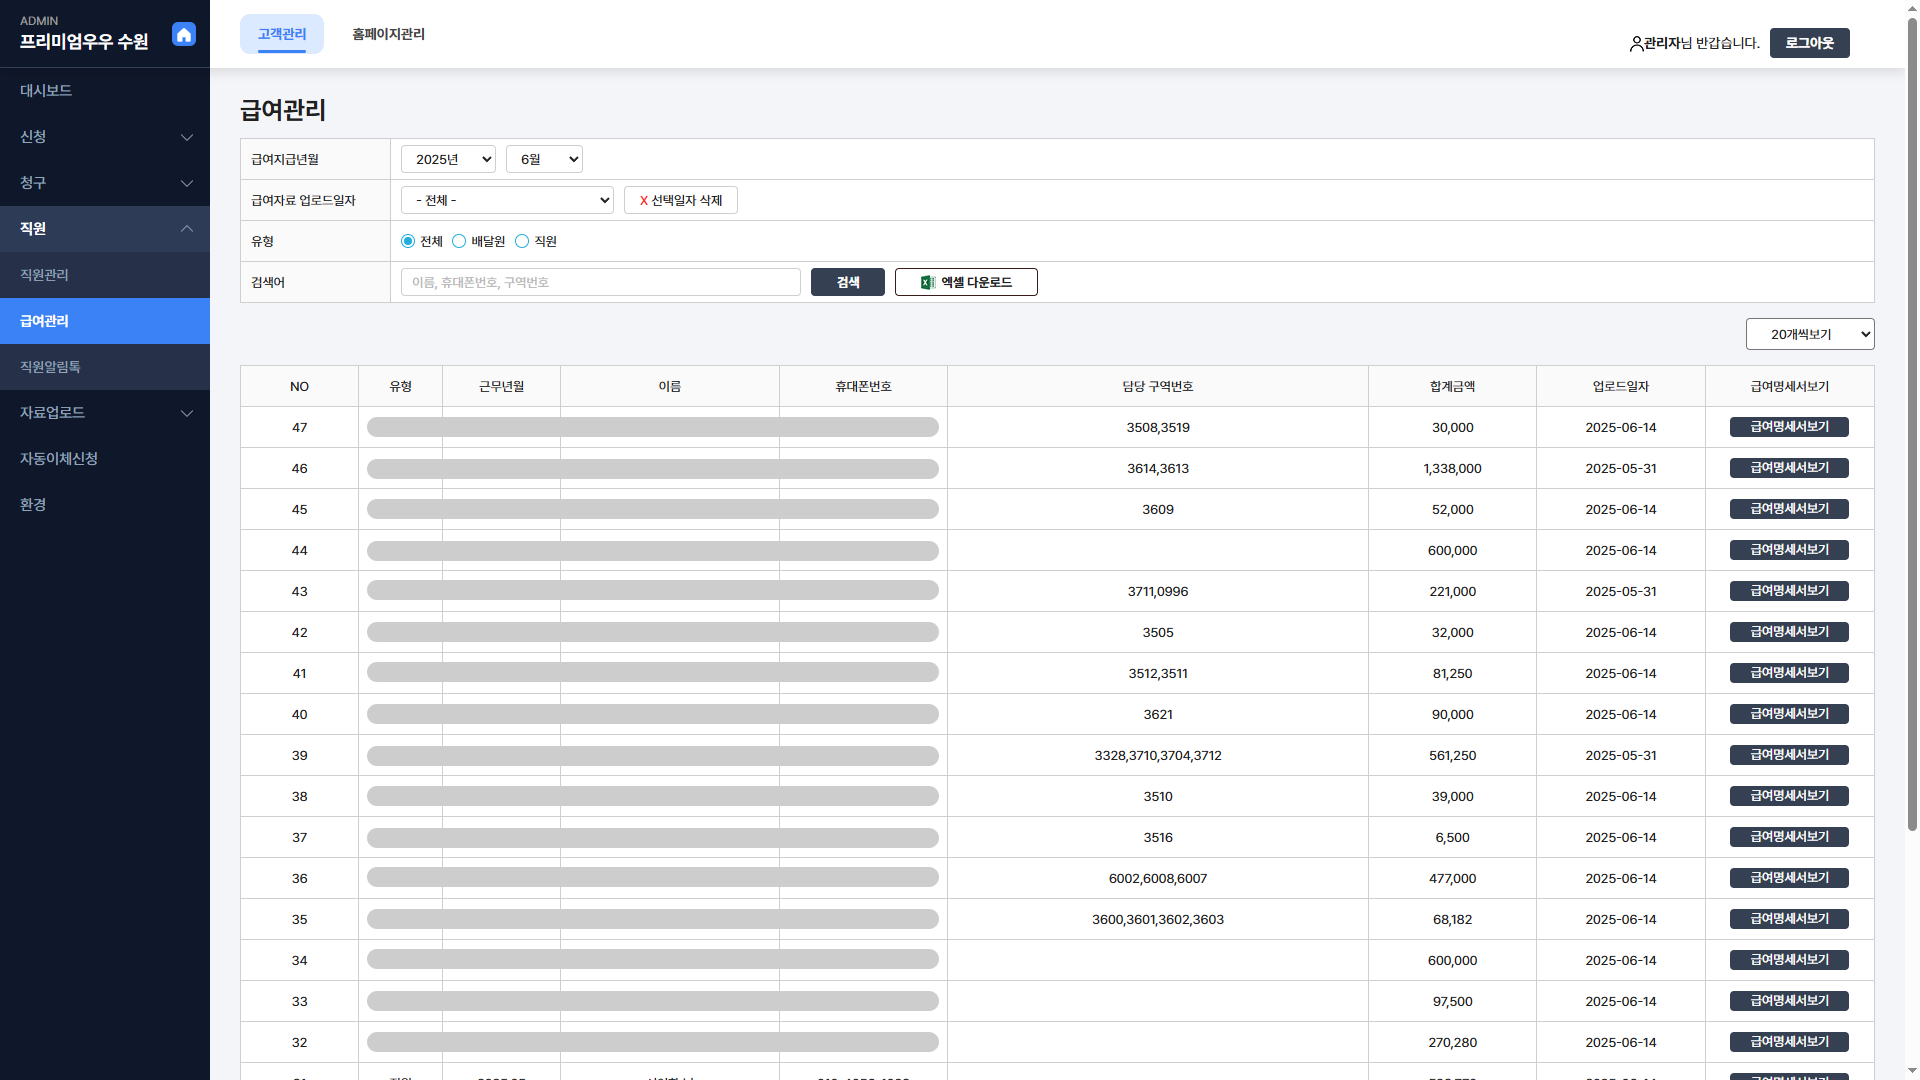Expand the 신청 menu chevron
The image size is (1920, 1080).
186,137
